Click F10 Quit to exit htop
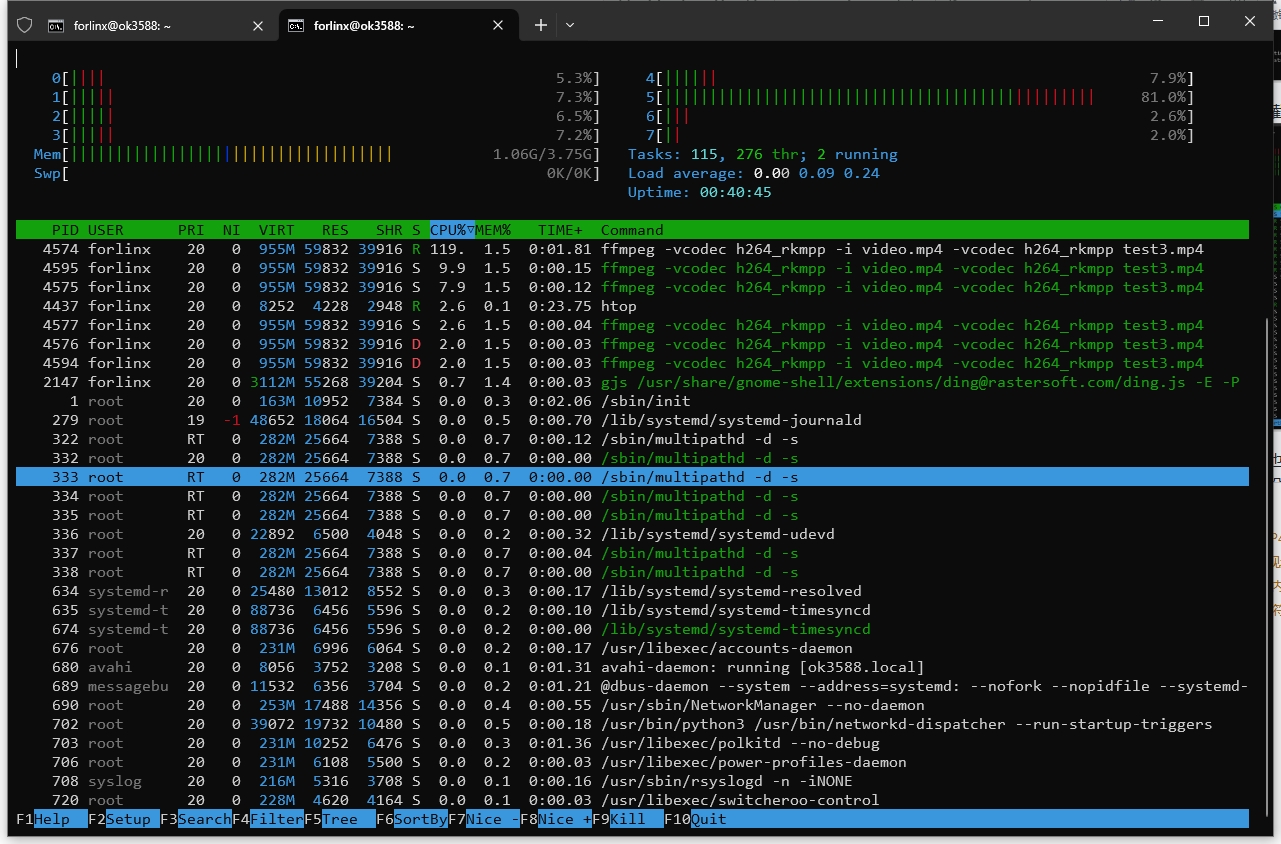This screenshot has width=1281, height=844. [x=708, y=819]
